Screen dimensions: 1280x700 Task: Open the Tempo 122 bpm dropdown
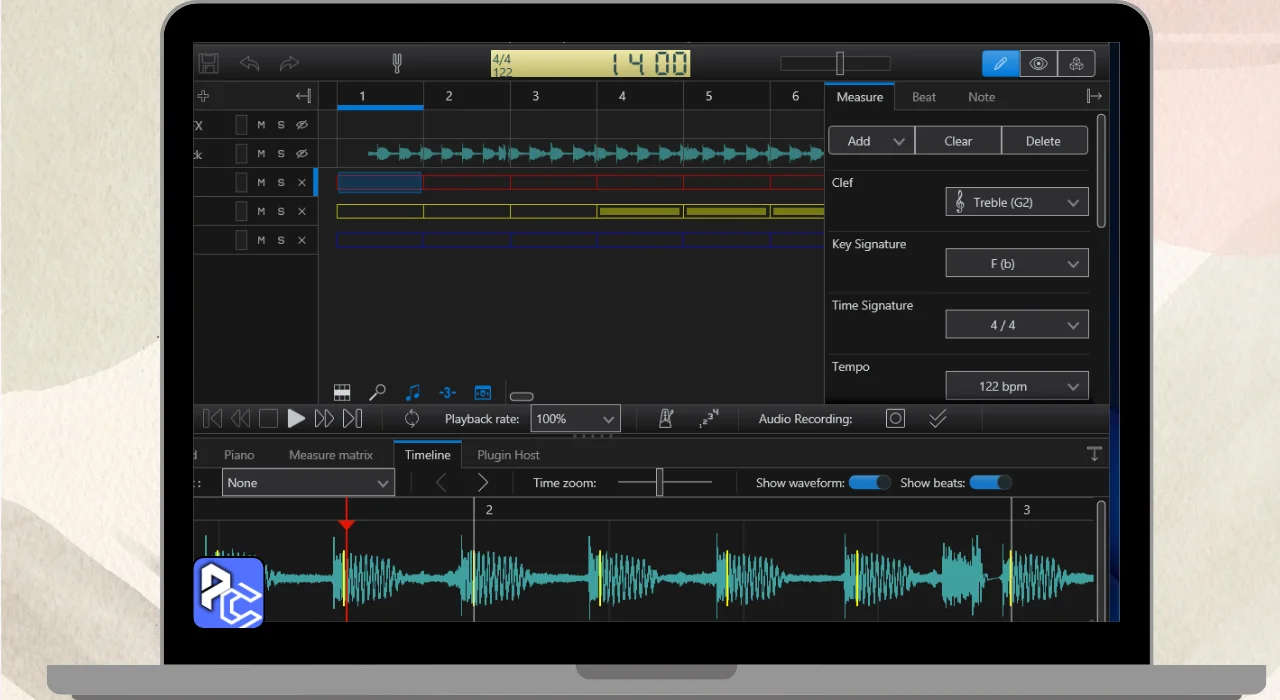pyautogui.click(x=1017, y=386)
